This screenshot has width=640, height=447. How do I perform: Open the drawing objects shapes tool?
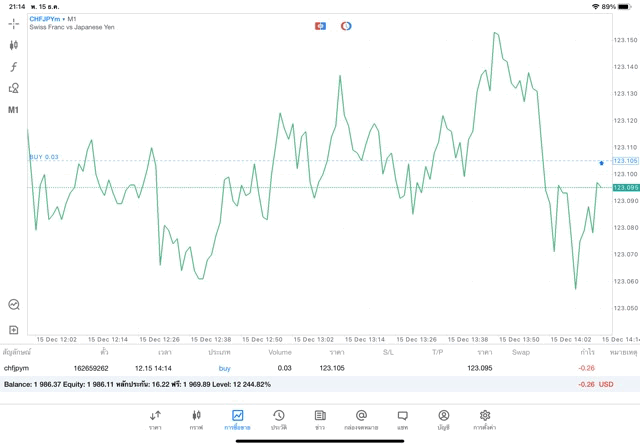tap(13, 88)
